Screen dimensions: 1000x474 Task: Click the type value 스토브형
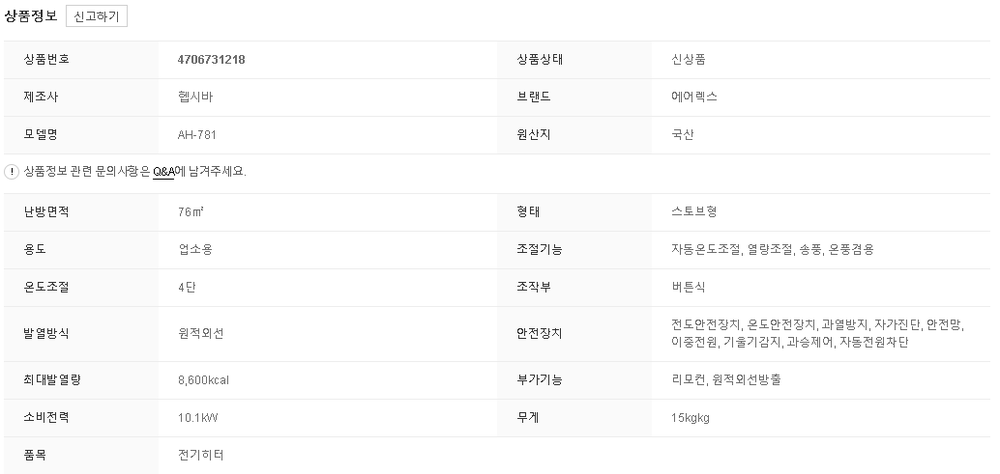pyautogui.click(x=695, y=212)
